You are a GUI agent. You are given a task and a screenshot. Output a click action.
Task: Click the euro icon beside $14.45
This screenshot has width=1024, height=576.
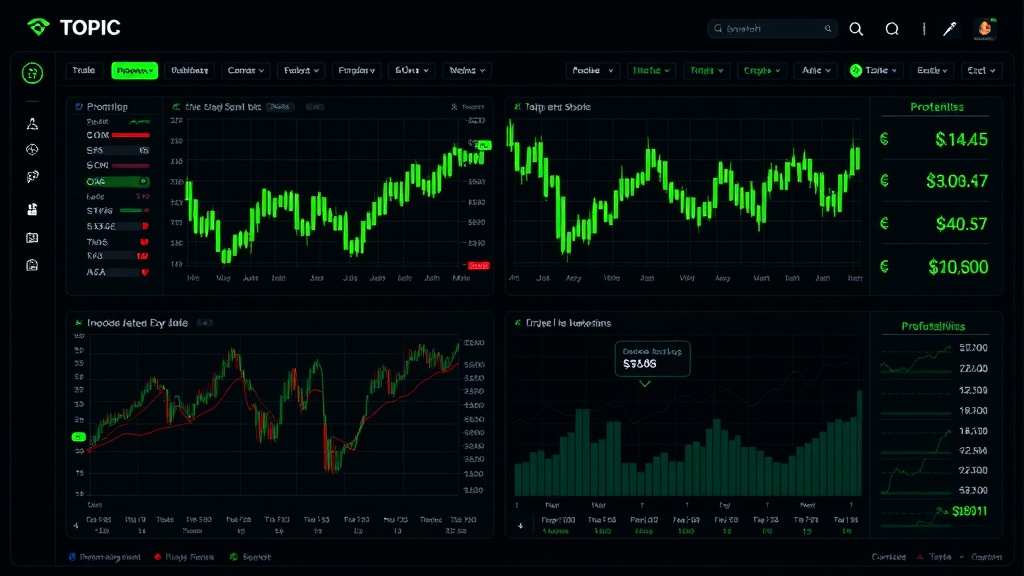point(884,138)
